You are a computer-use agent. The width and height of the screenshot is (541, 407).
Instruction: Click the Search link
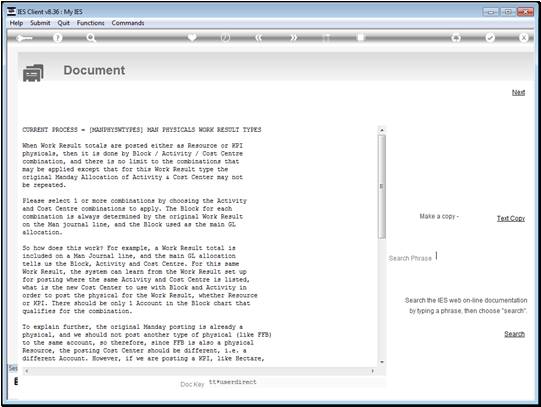(514, 334)
